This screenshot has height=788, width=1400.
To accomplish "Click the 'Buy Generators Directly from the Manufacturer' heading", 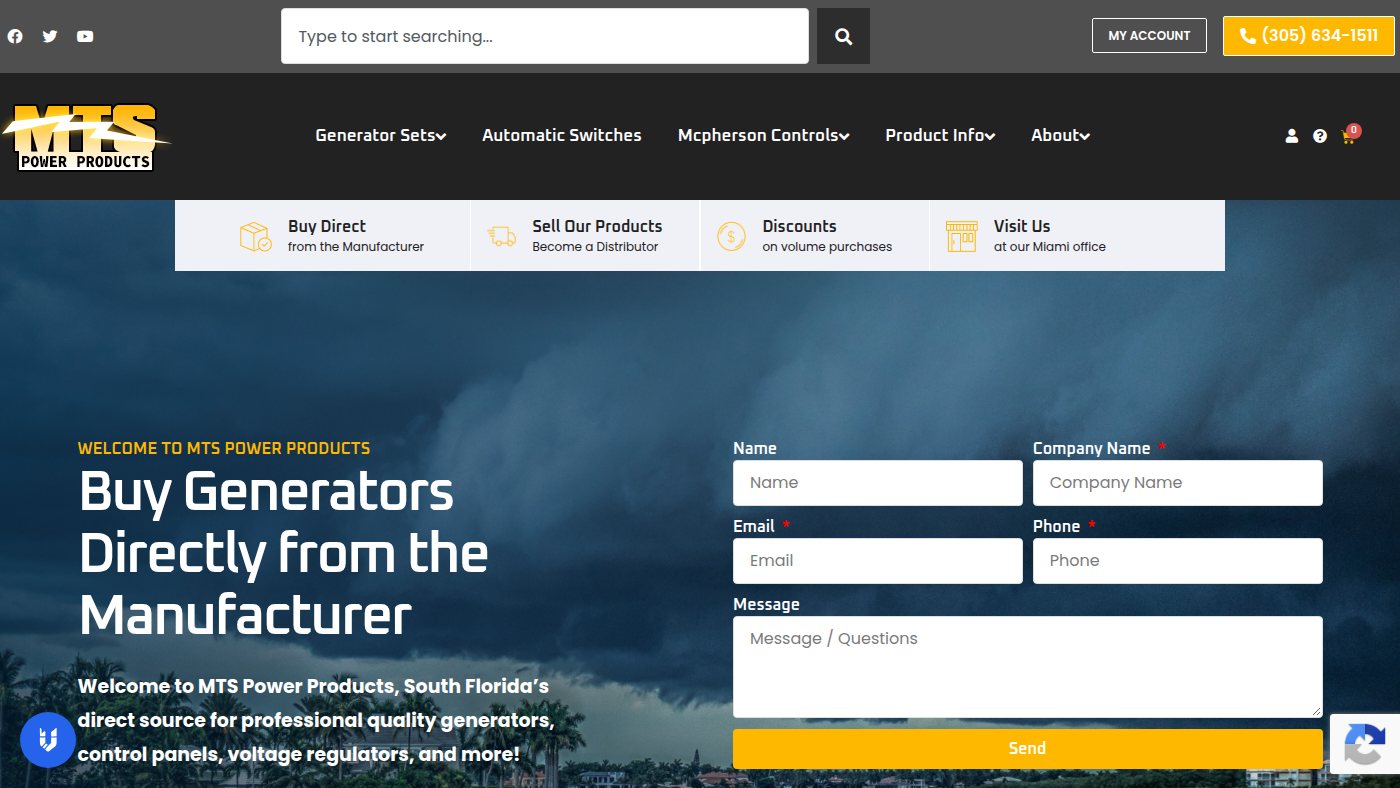I will coord(284,553).
